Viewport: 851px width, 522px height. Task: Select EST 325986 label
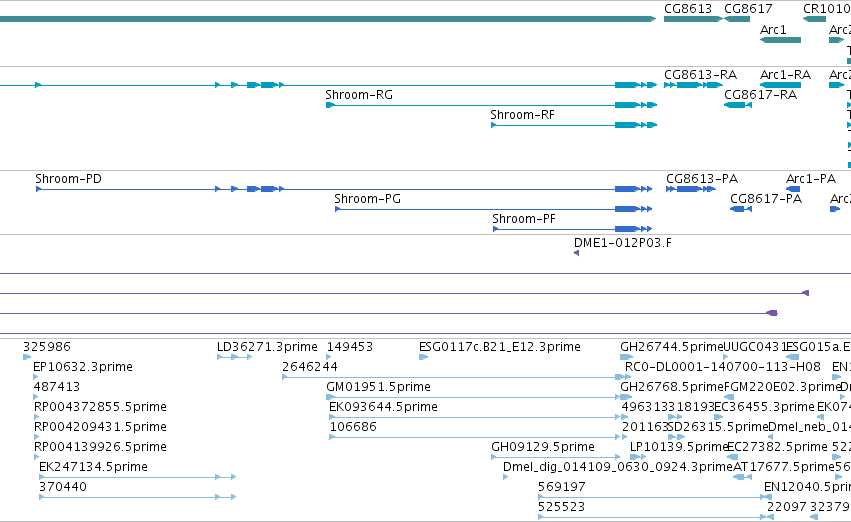tap(47, 347)
